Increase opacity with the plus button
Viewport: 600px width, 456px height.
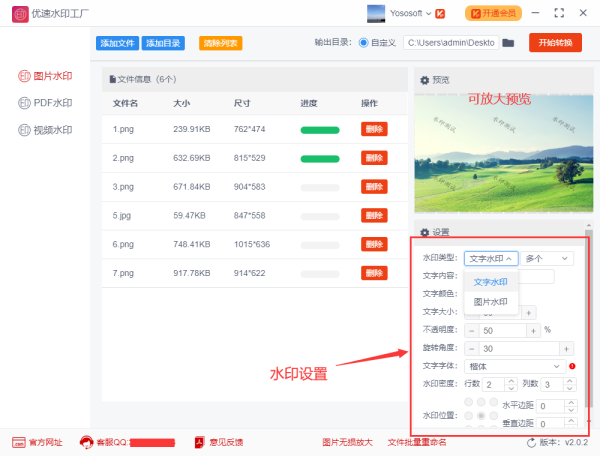tap(534, 330)
